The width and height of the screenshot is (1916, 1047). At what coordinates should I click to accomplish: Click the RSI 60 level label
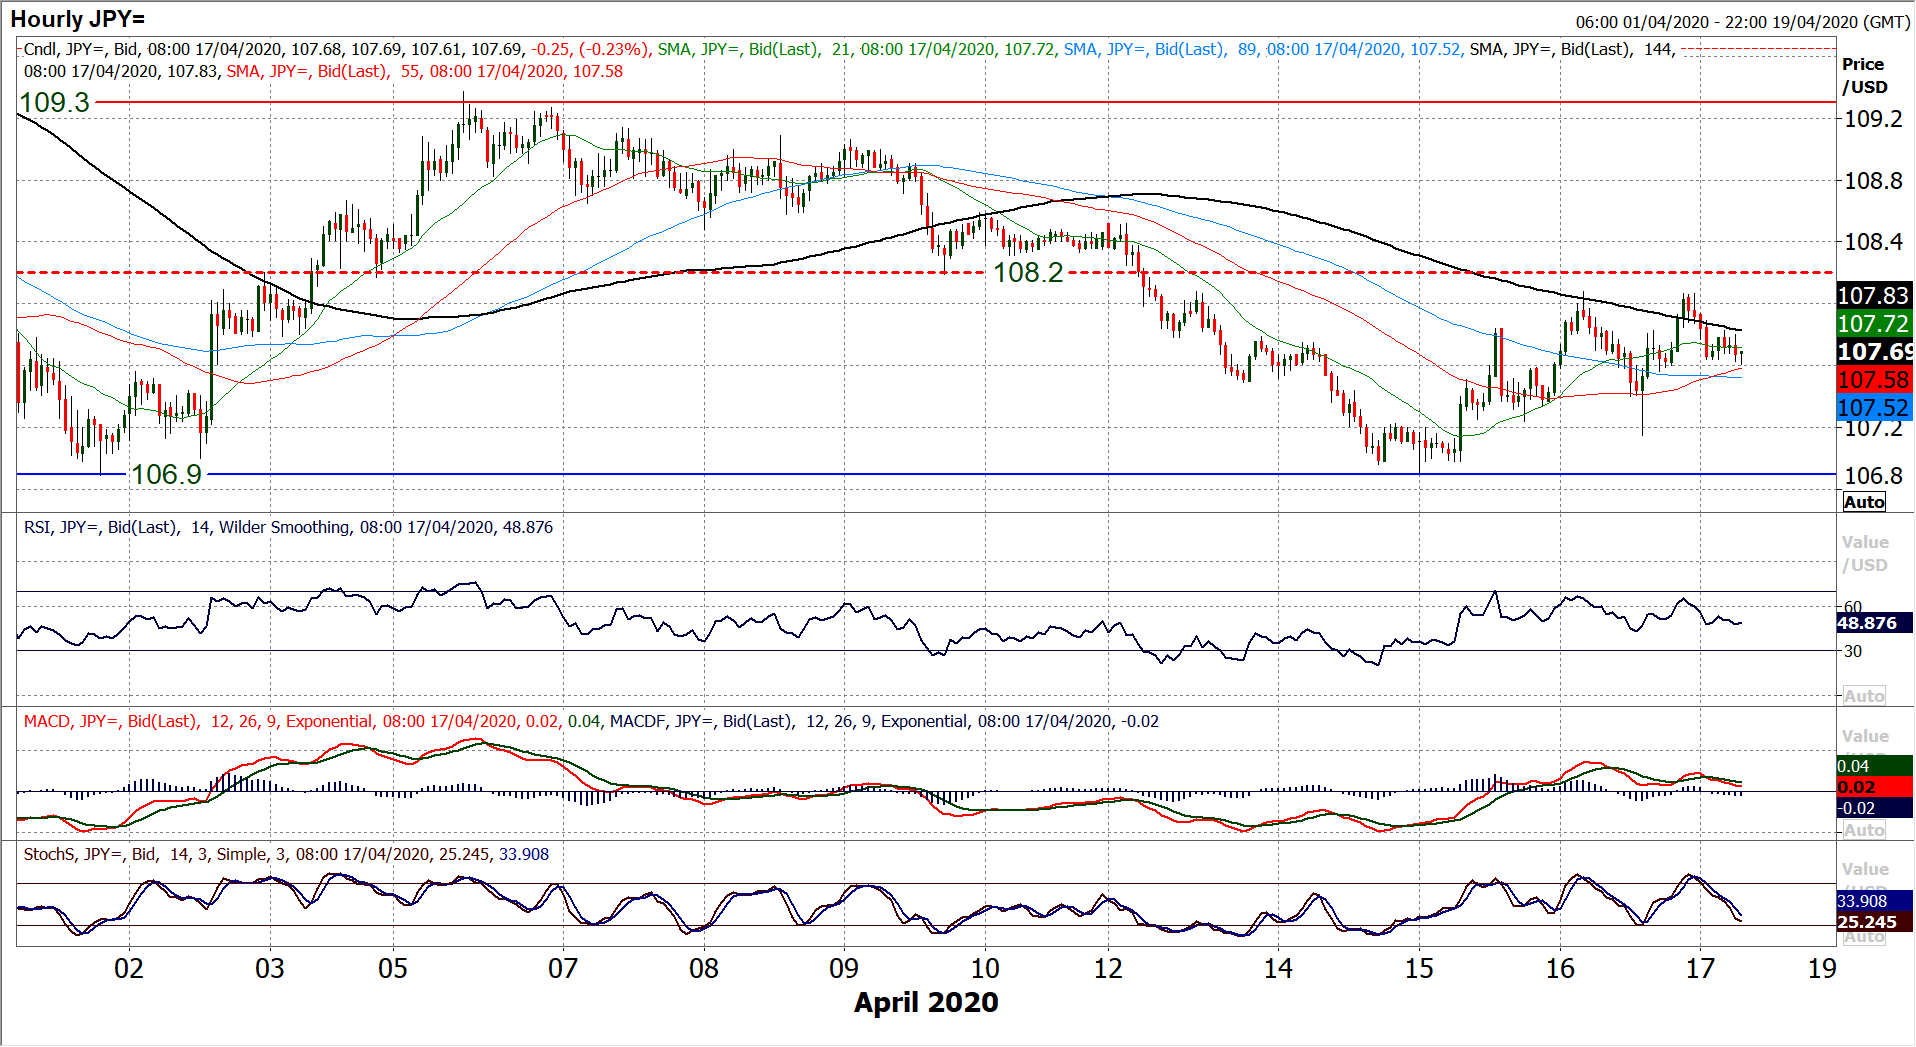click(1853, 607)
